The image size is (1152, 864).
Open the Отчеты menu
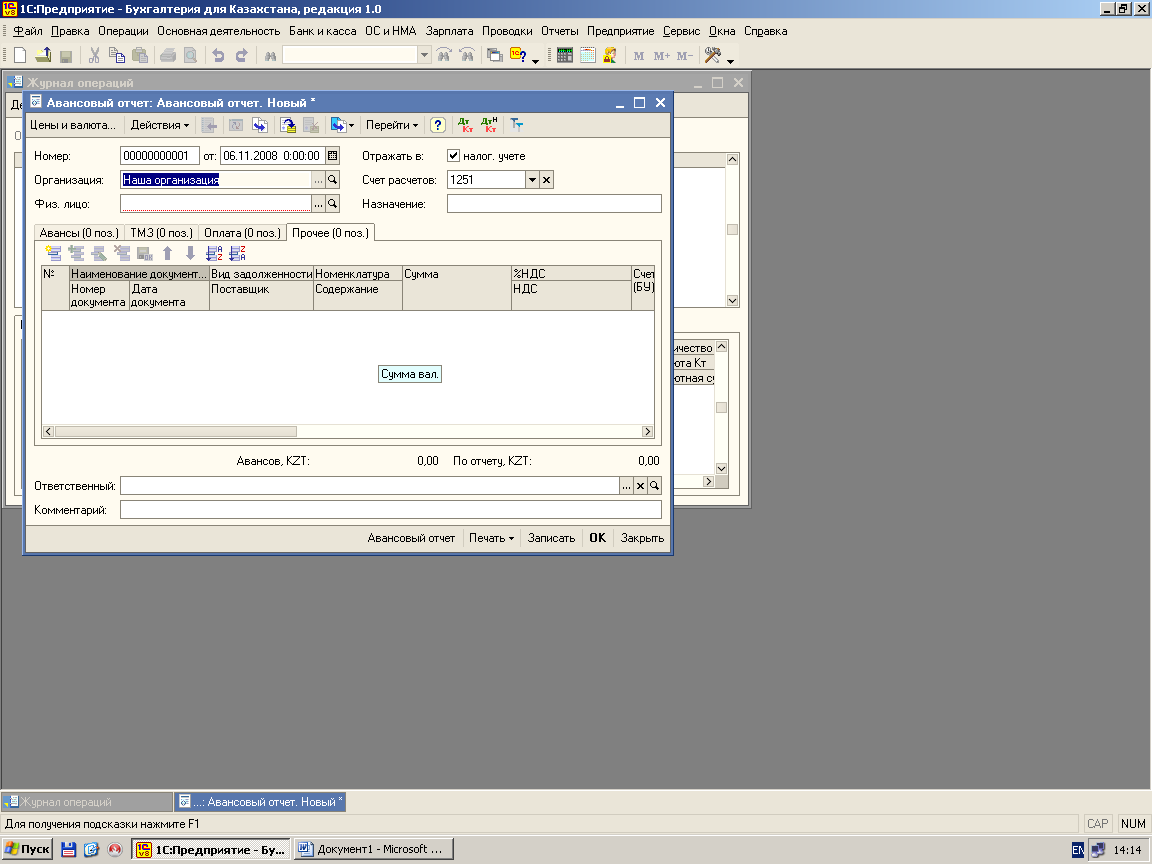(560, 31)
